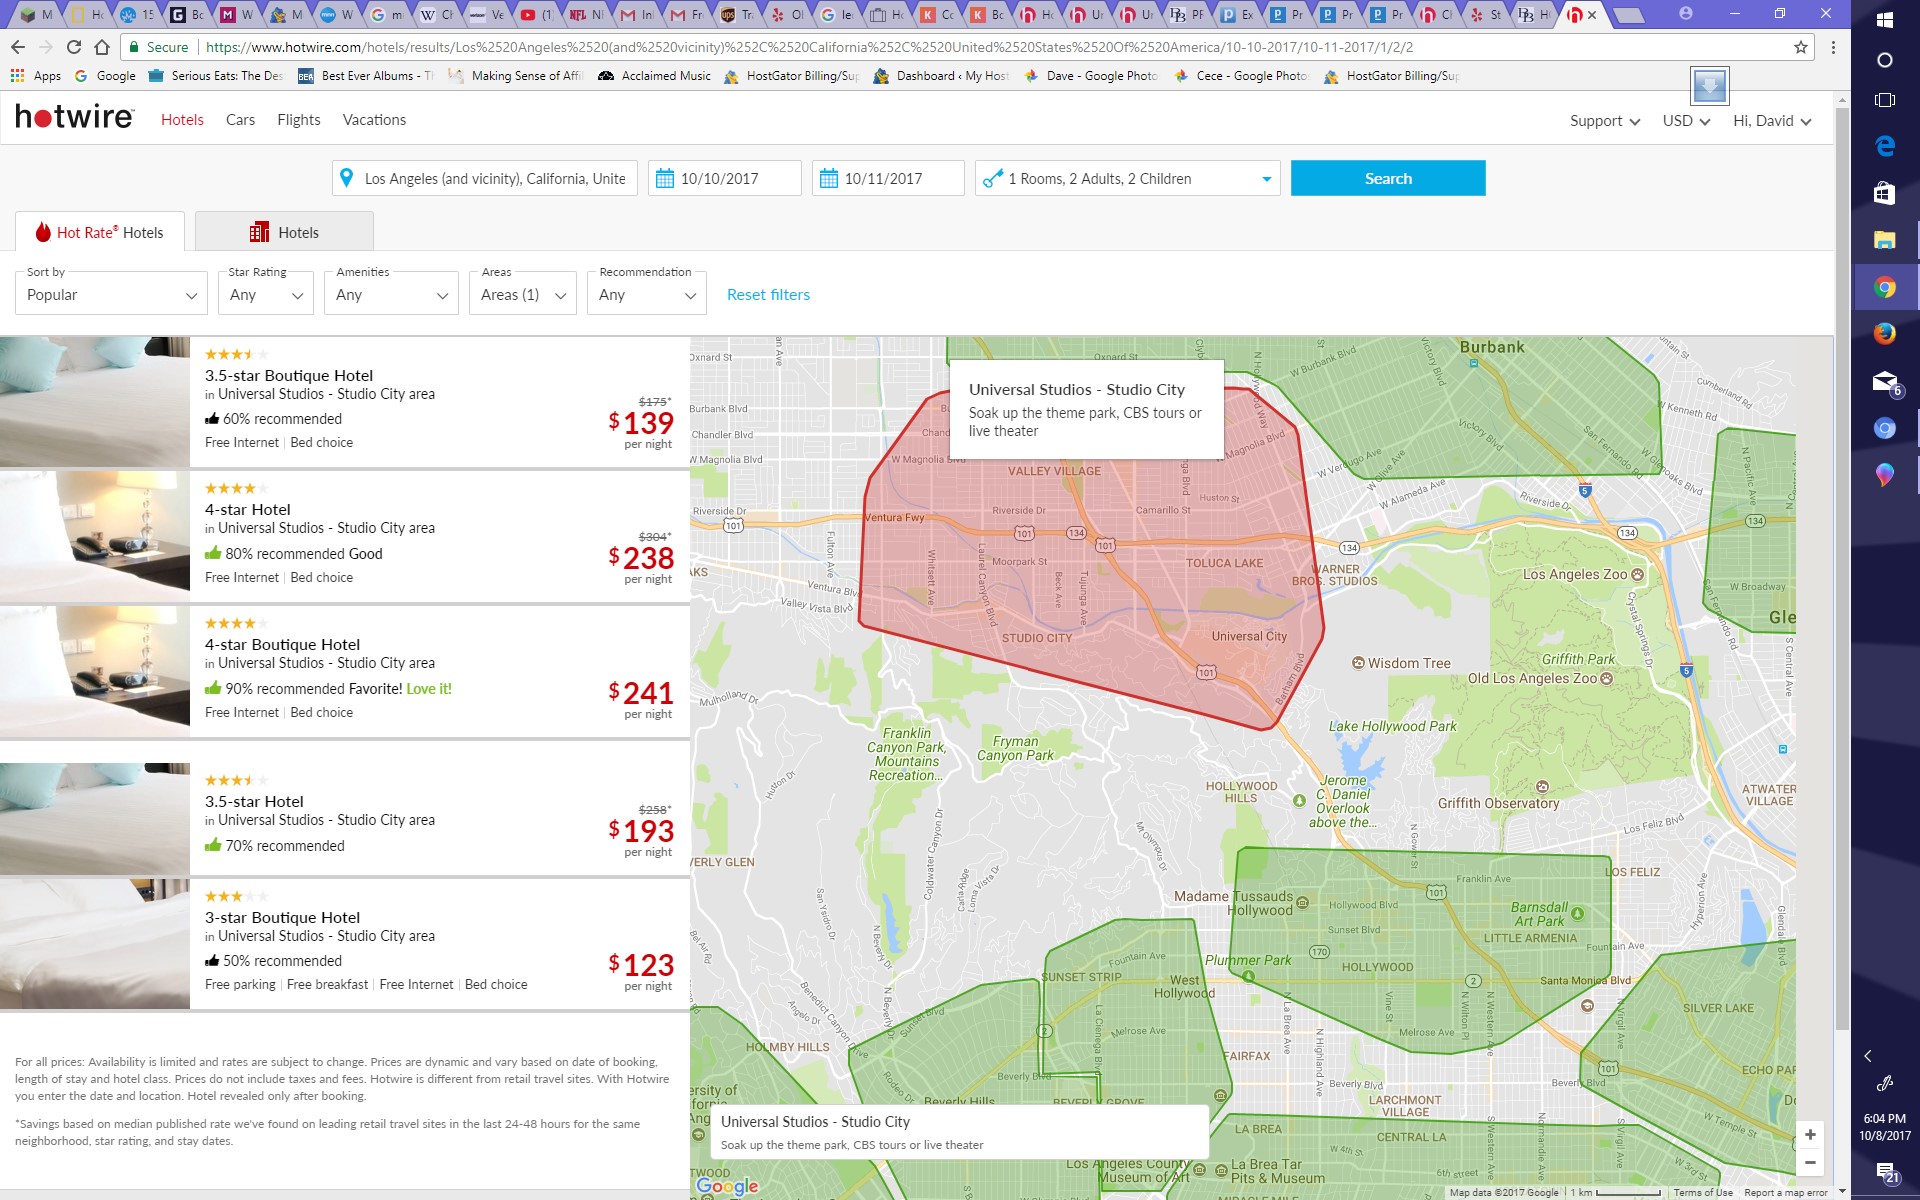Zoom out on the map

1810,1162
